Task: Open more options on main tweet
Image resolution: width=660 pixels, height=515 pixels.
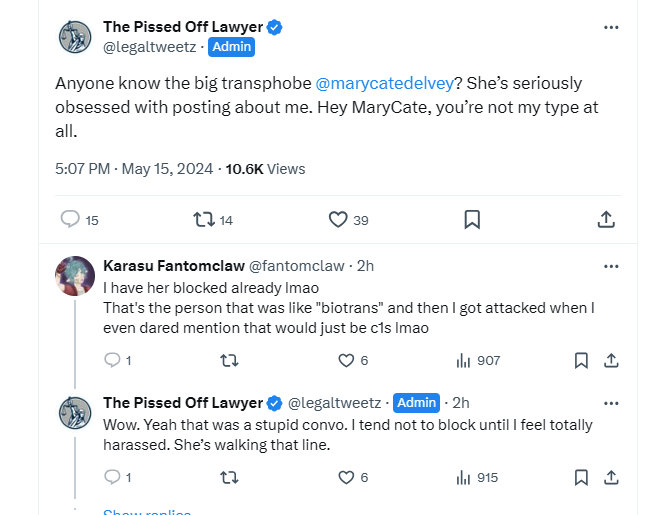Action: [x=611, y=27]
